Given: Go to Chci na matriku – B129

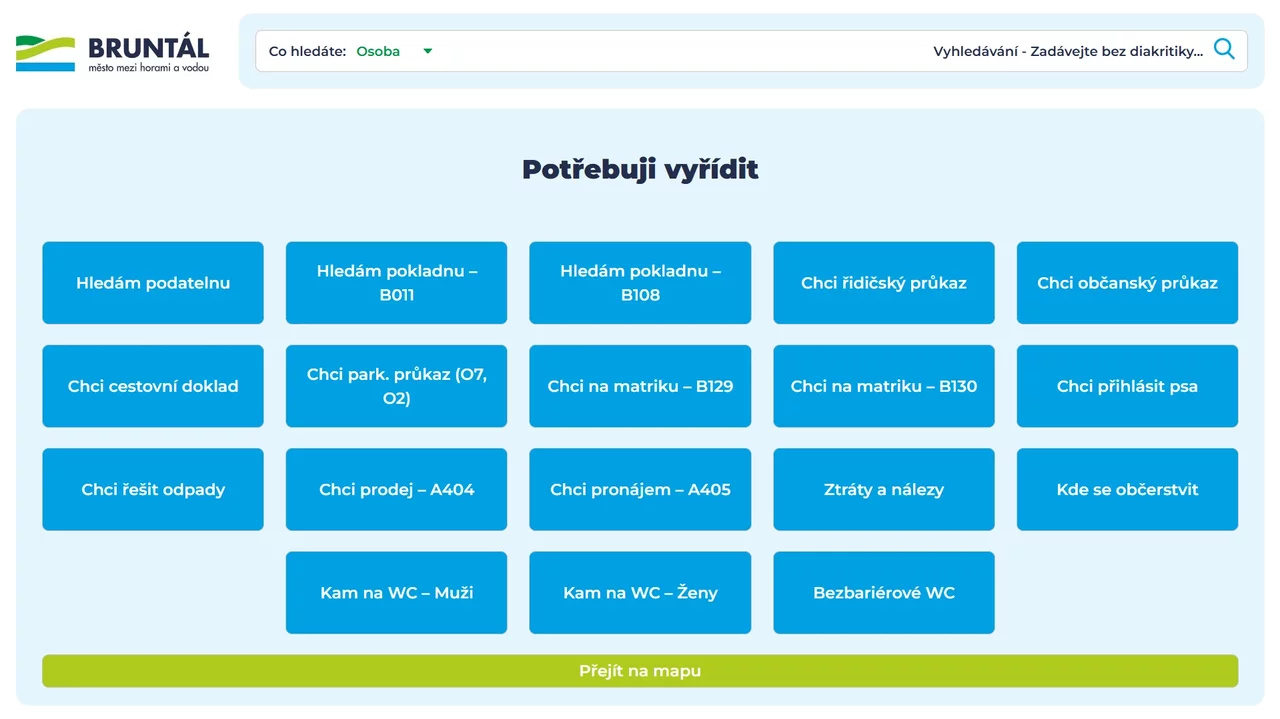Looking at the screenshot, I should [640, 386].
